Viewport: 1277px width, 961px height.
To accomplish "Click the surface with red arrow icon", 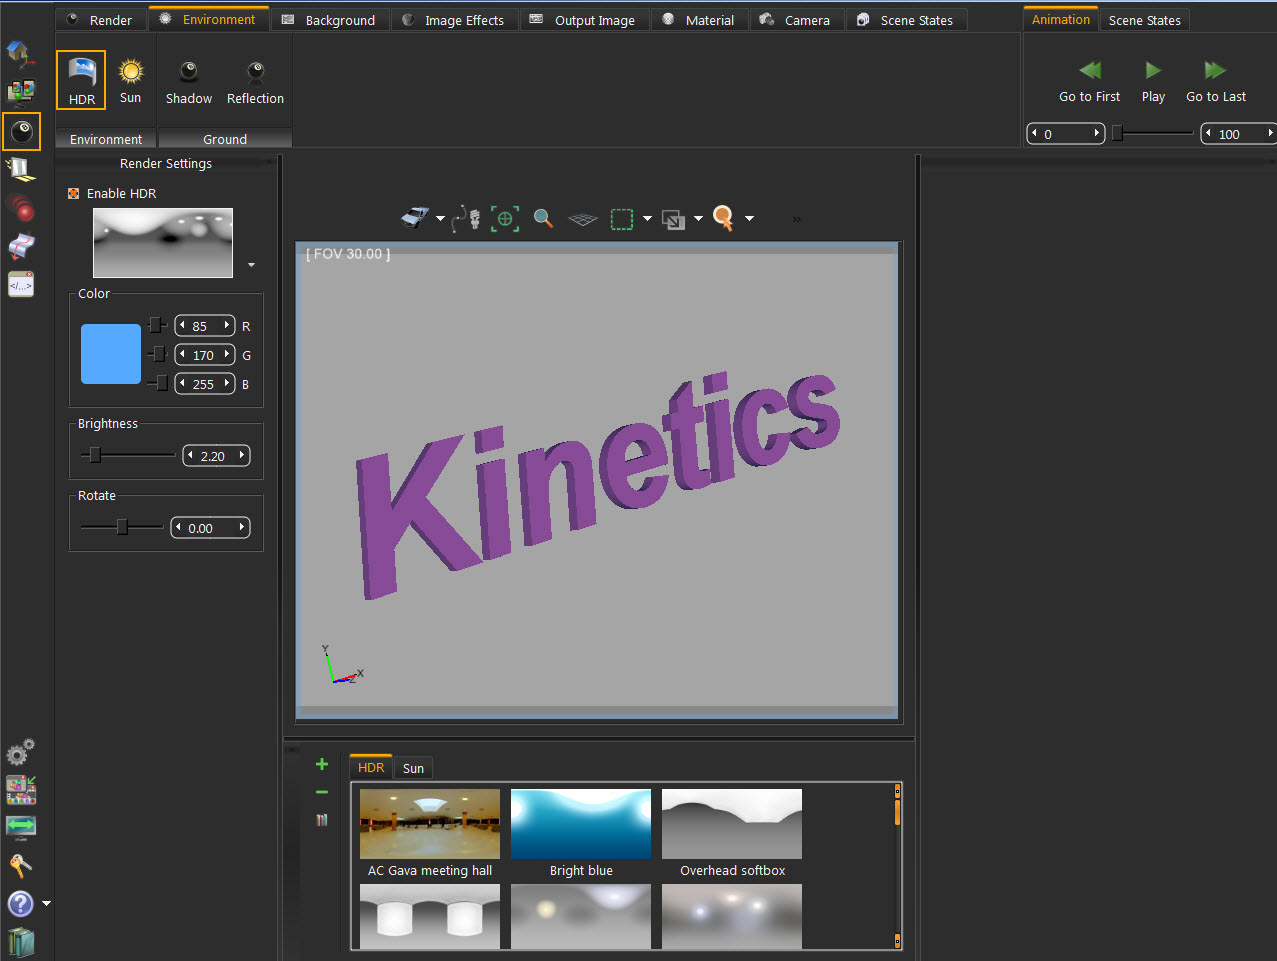I will pos(20,246).
